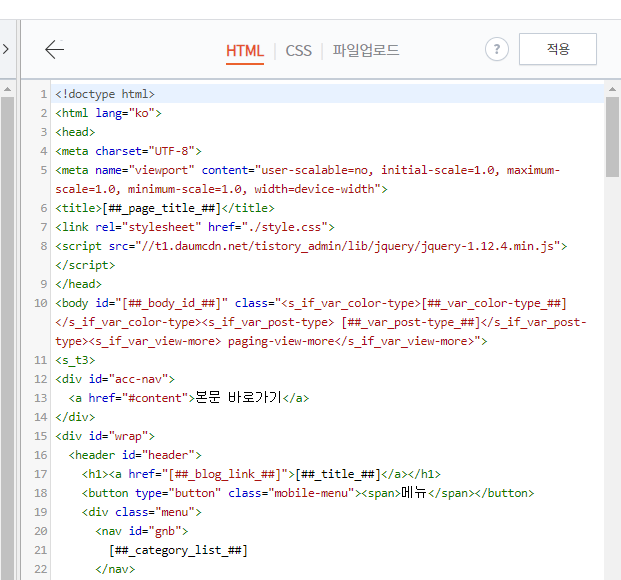This screenshot has height=580, width=621.
Task: Click line number 1 in gutter
Action: pyautogui.click(x=44, y=94)
